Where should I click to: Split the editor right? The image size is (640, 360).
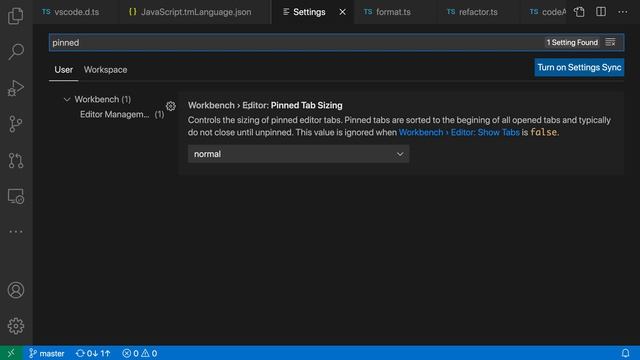coord(601,12)
